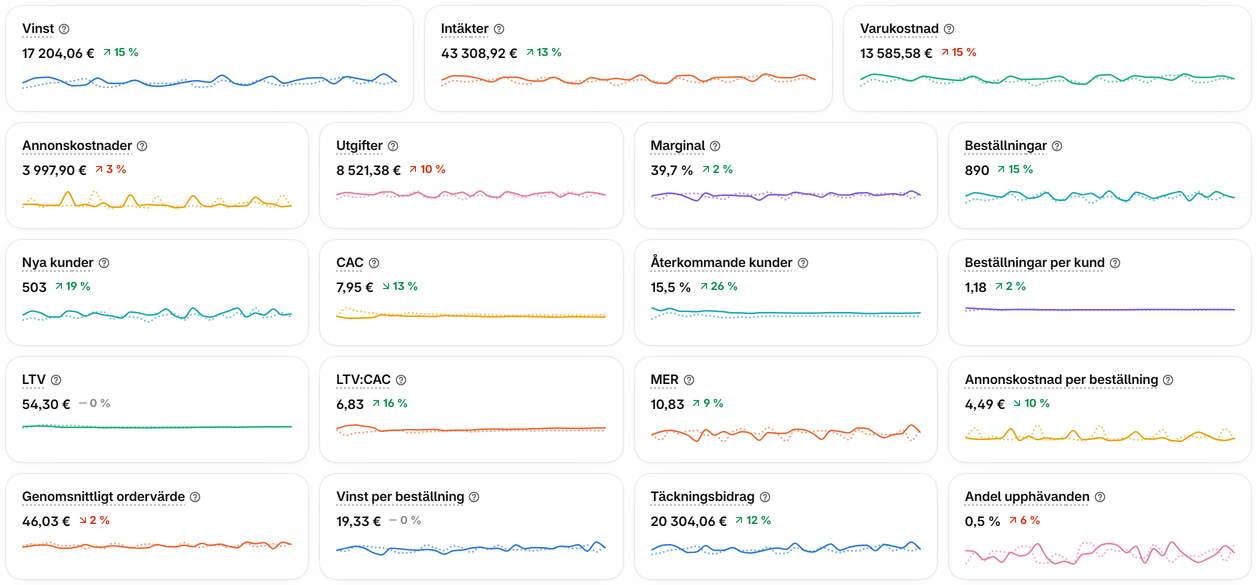This screenshot has height=585, width=1257.
Task: Click the Täckningsbidrag metric label
Action: tap(703, 497)
